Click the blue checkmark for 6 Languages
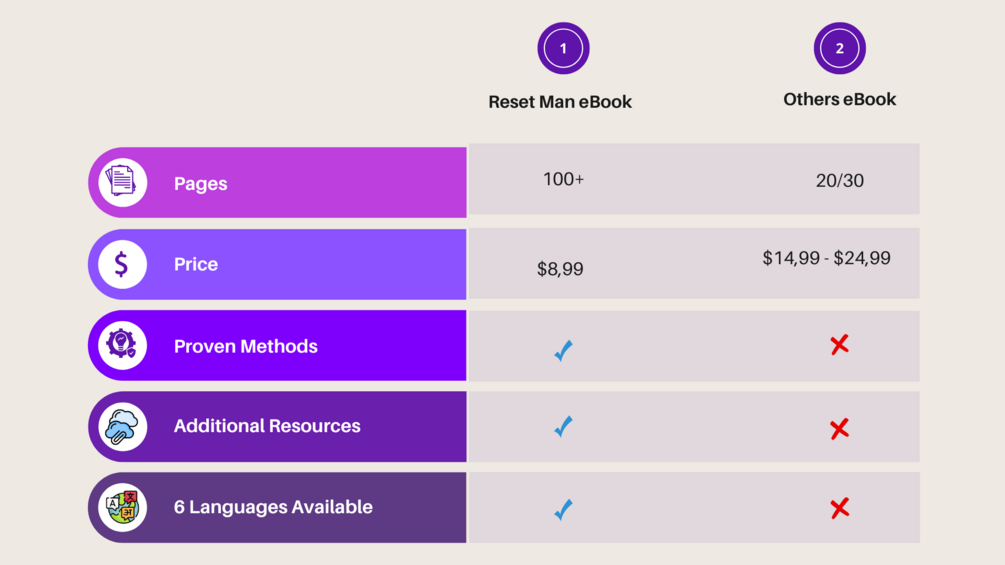 563,509
